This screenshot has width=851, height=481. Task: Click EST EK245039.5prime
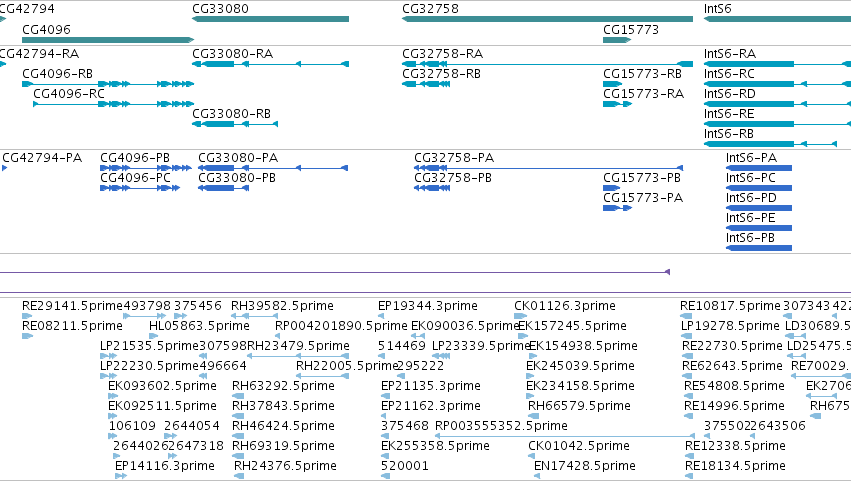pyautogui.click(x=580, y=366)
